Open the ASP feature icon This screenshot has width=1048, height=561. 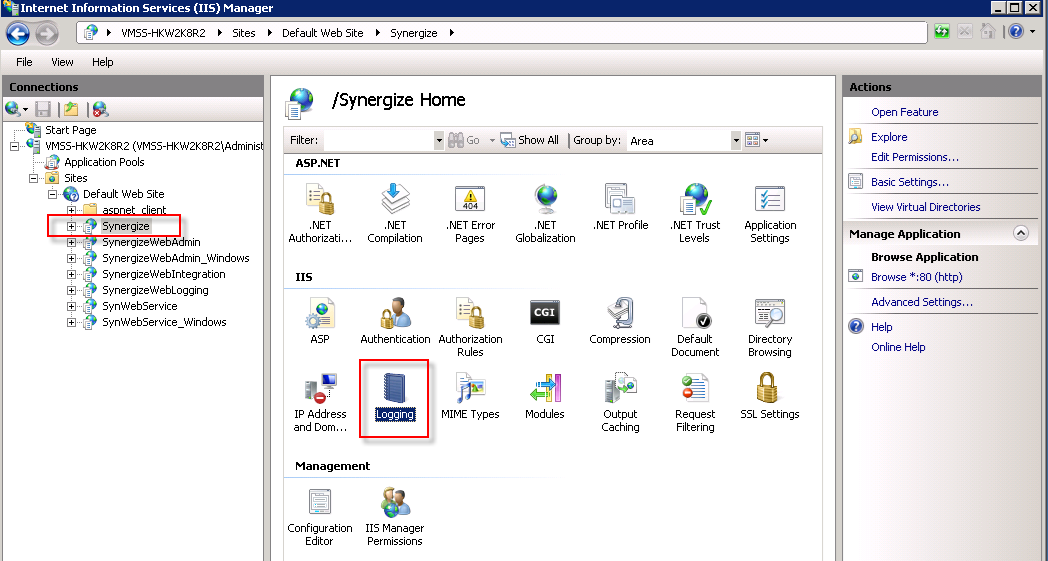tap(320, 322)
